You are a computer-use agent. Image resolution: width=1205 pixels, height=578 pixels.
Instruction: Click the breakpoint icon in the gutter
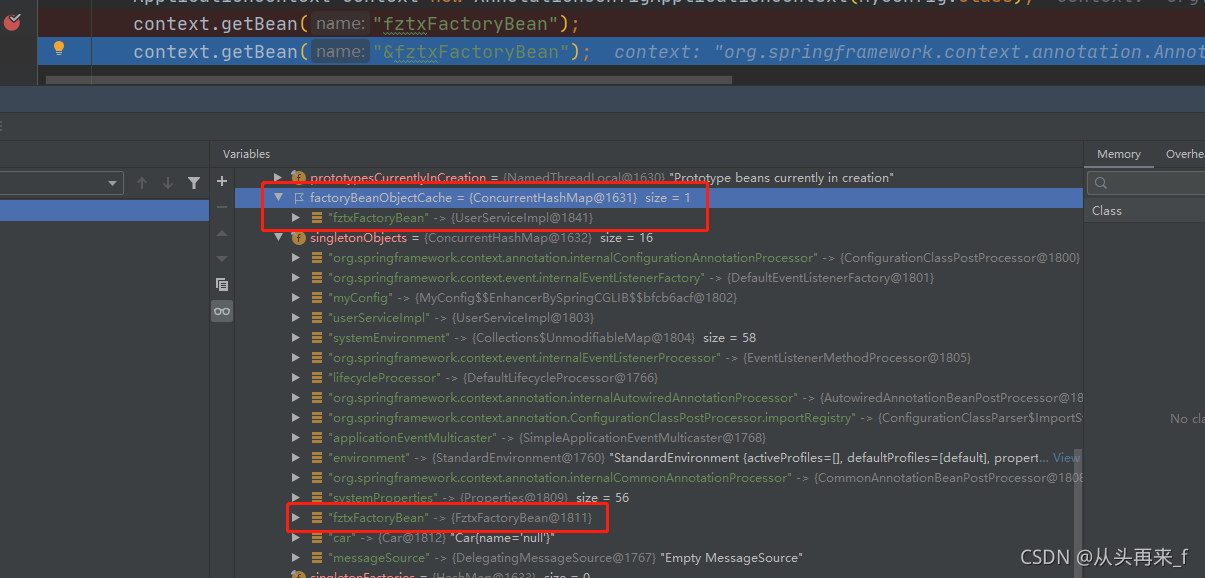[12, 22]
